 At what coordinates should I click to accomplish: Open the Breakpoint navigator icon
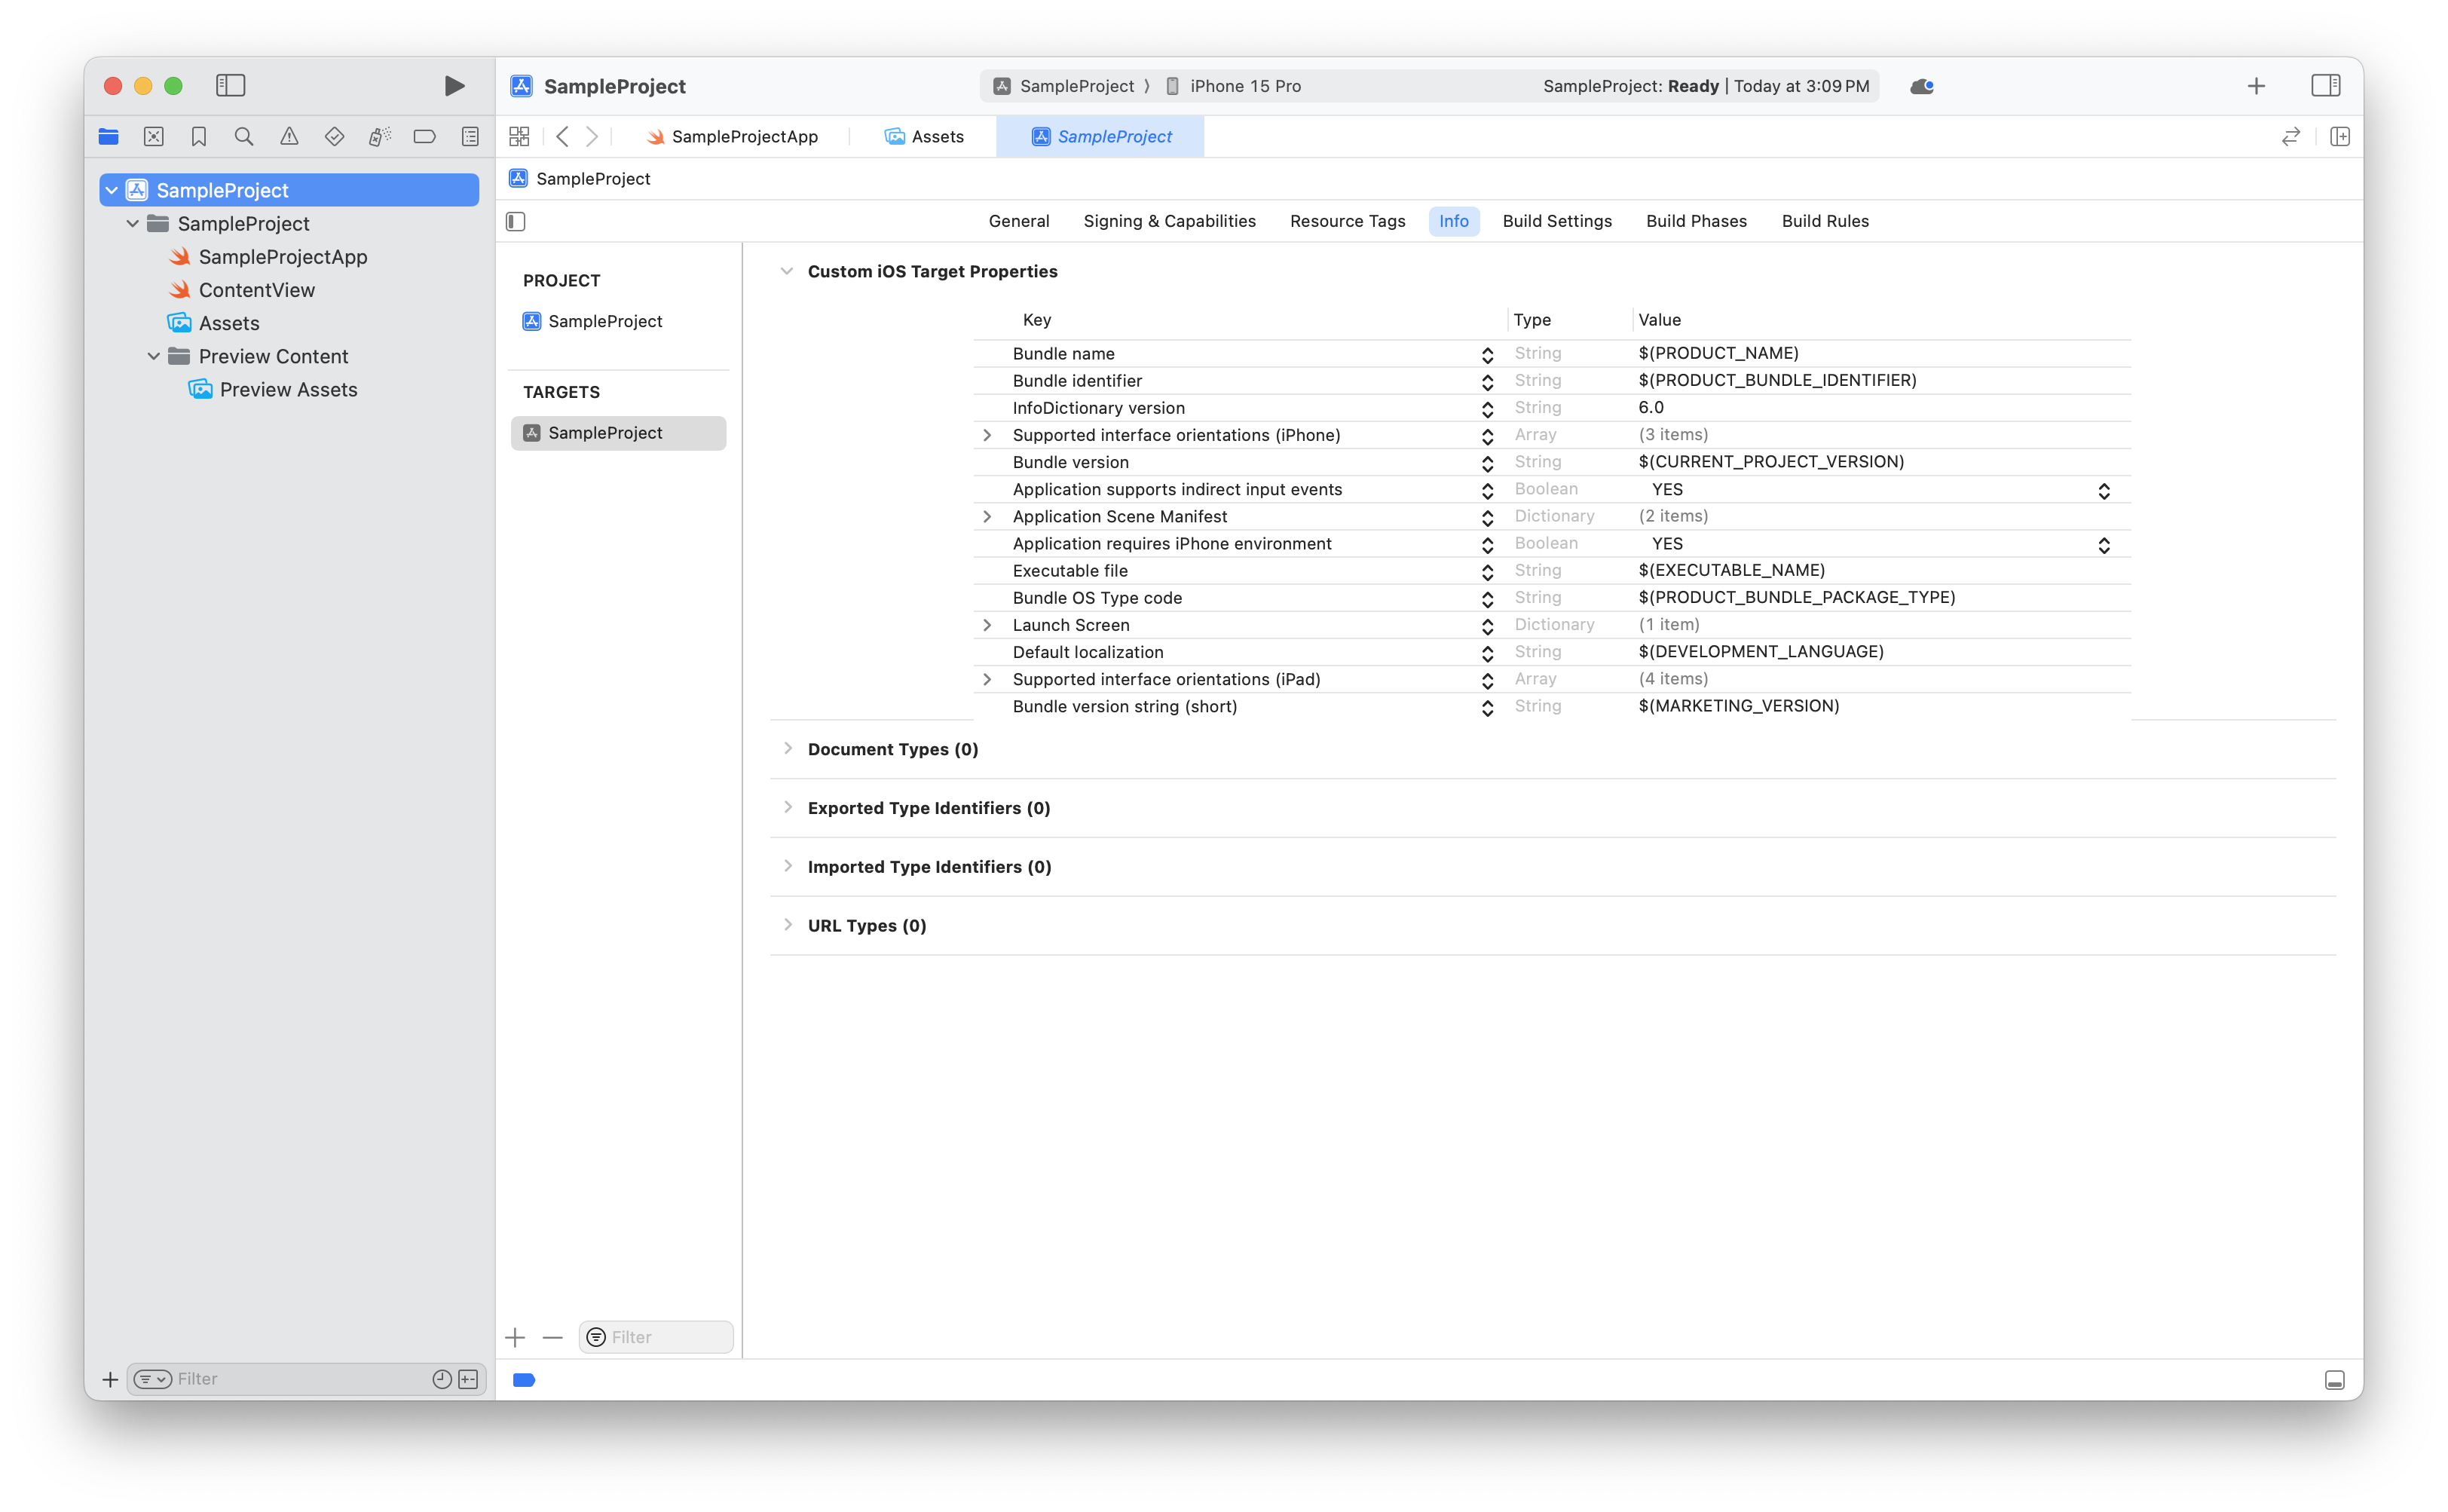[x=424, y=137]
